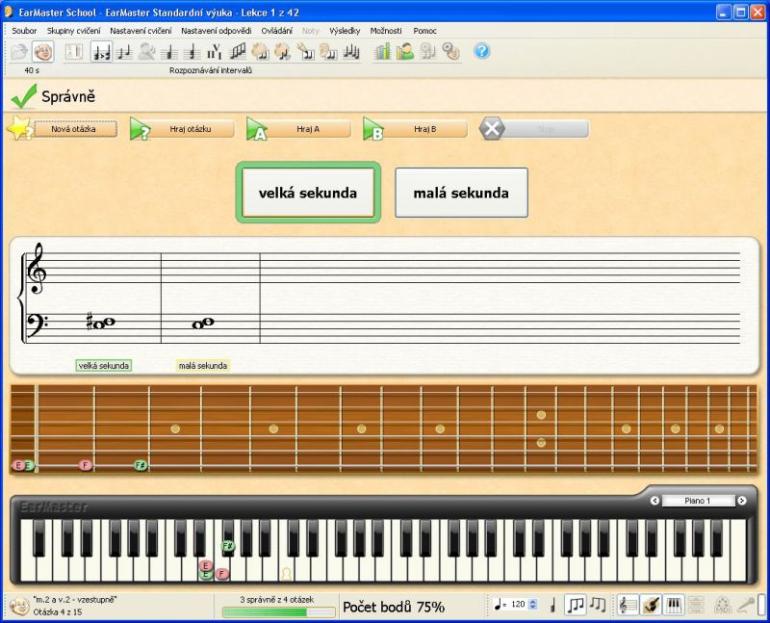The width and height of the screenshot is (770, 623).
Task: Open the chord progressions exercise icon
Action: click(215, 52)
